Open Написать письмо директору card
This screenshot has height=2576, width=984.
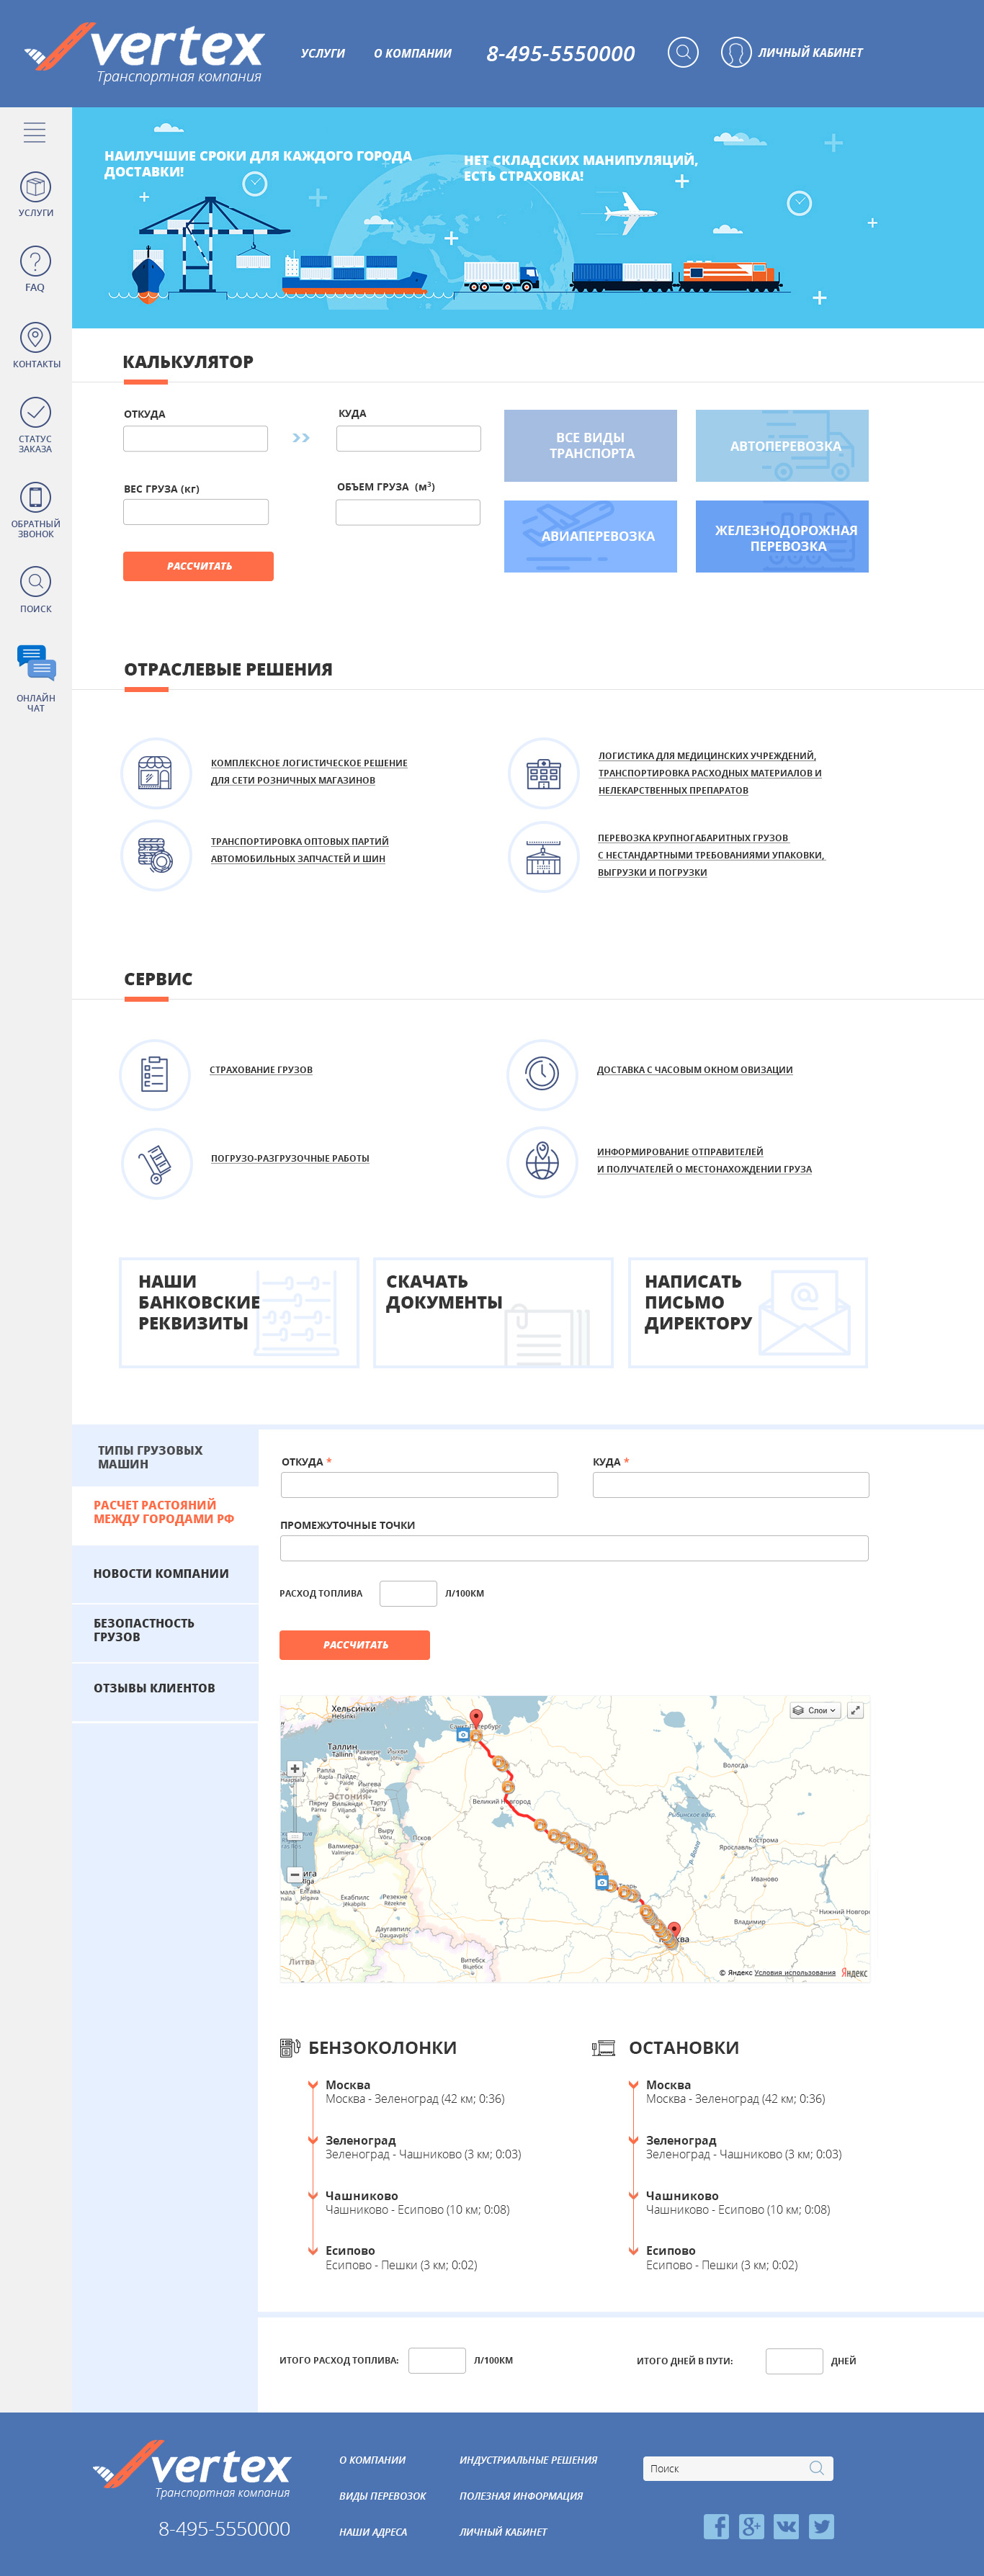point(748,1313)
